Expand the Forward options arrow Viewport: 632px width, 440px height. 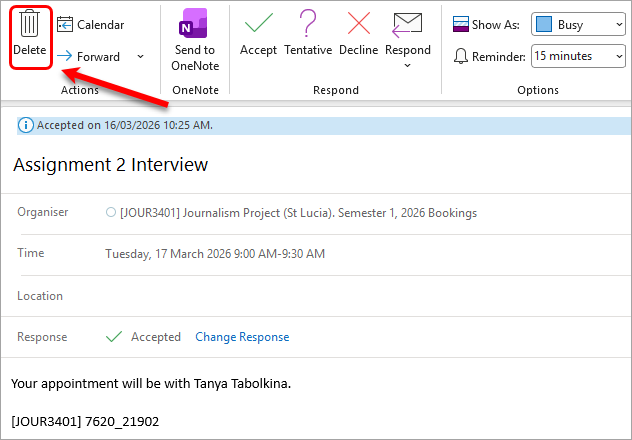click(x=140, y=56)
